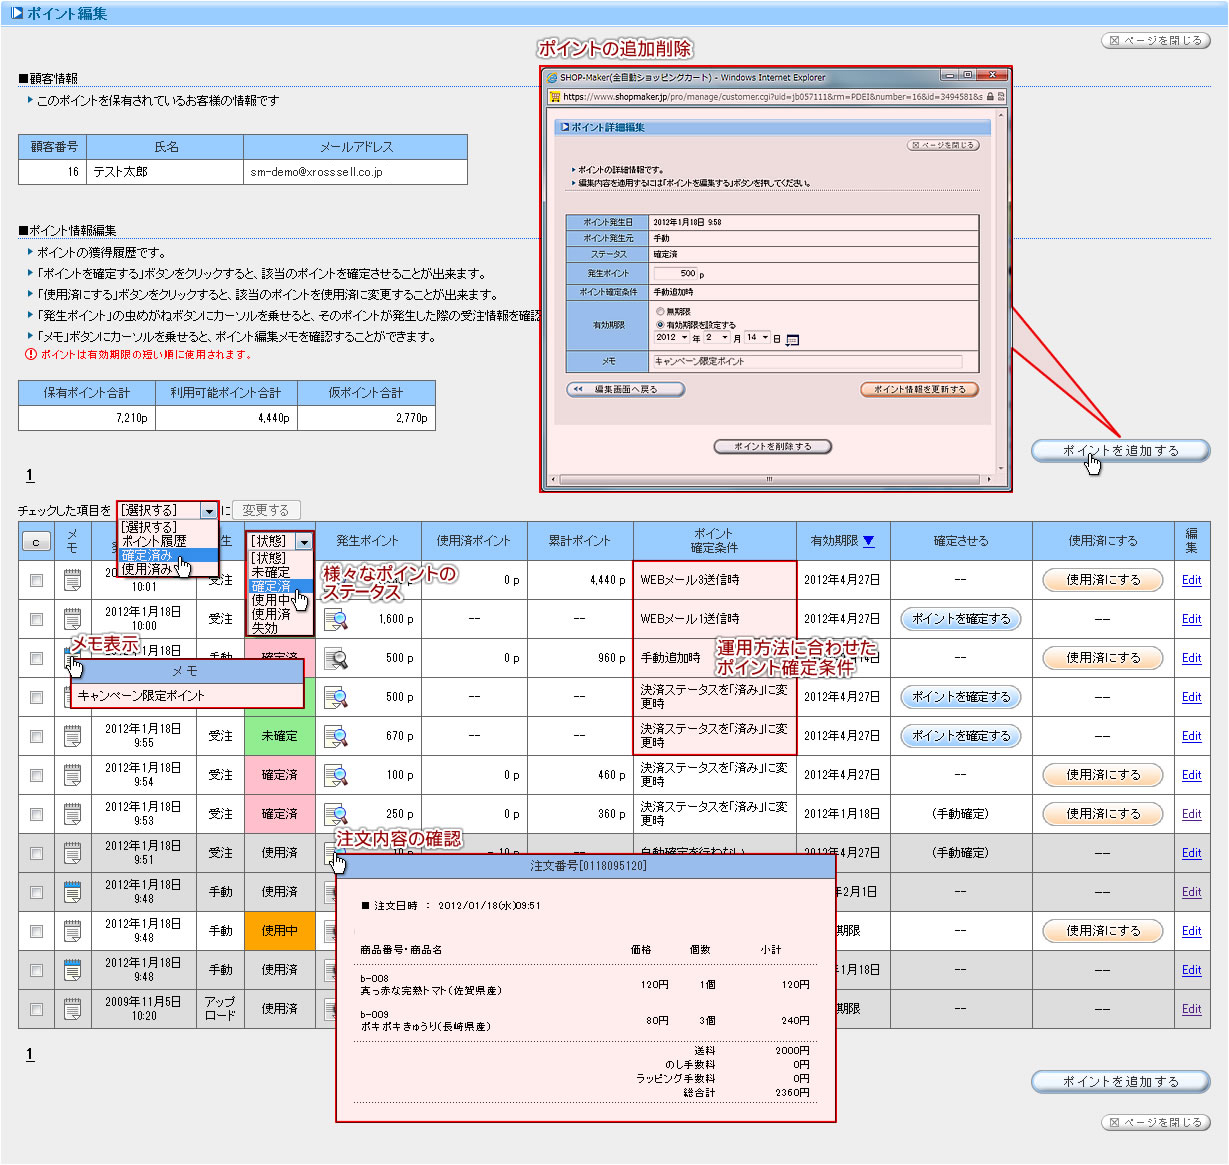Viewport: 1229px width, 1165px height.
Task: Select 失効 from status filter list
Action: click(265, 628)
